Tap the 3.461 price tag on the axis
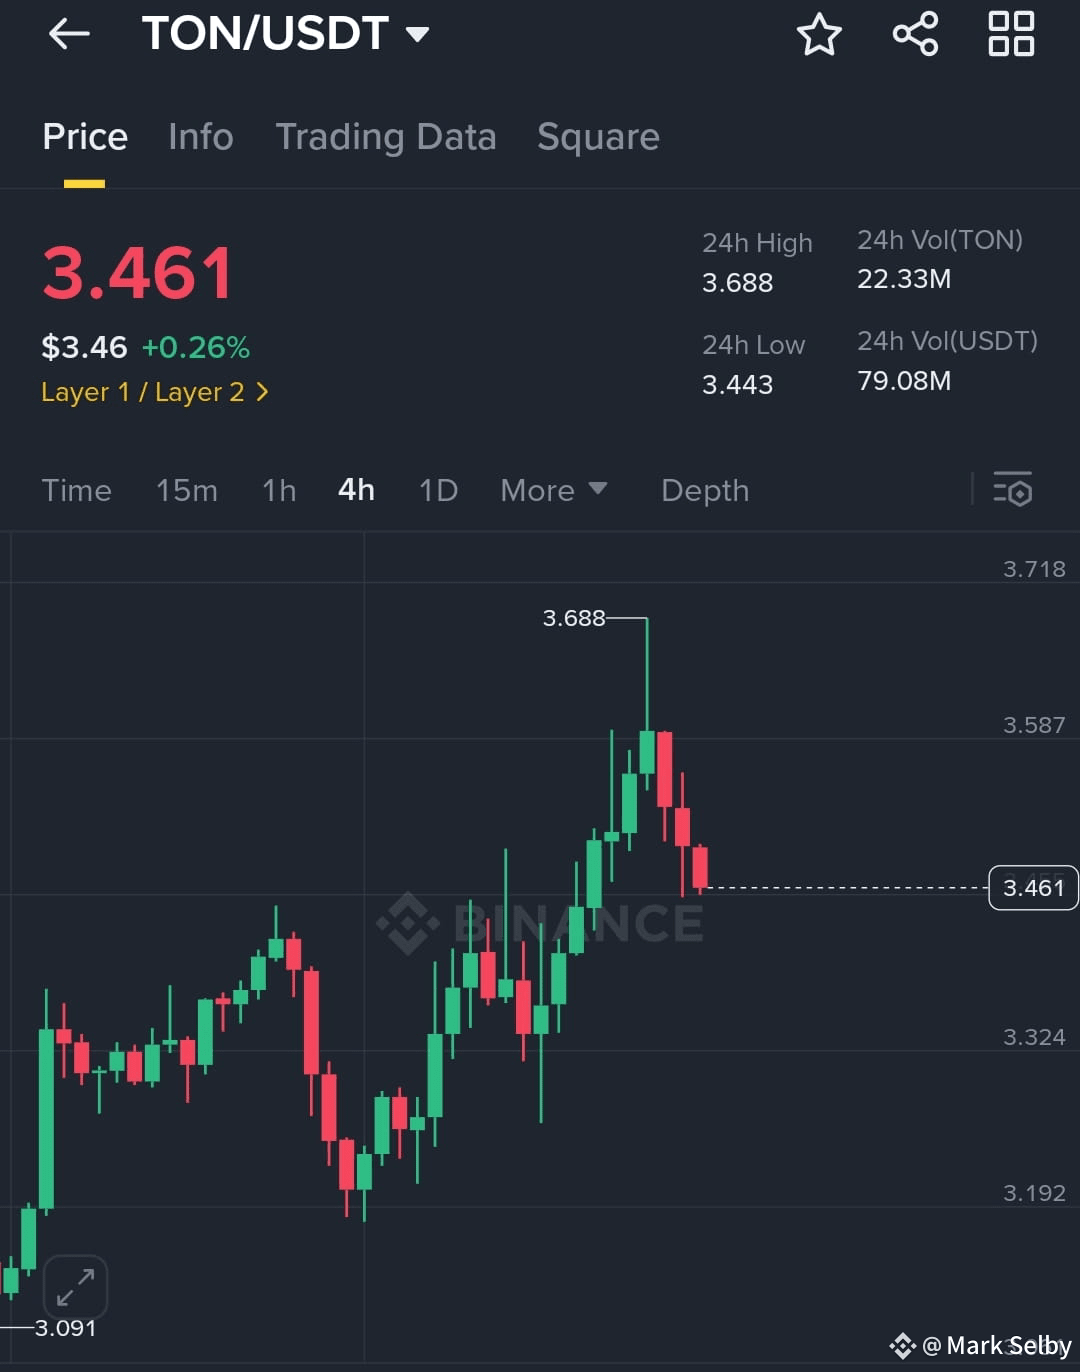Screen dimensions: 1080x1372 coord(1033,887)
